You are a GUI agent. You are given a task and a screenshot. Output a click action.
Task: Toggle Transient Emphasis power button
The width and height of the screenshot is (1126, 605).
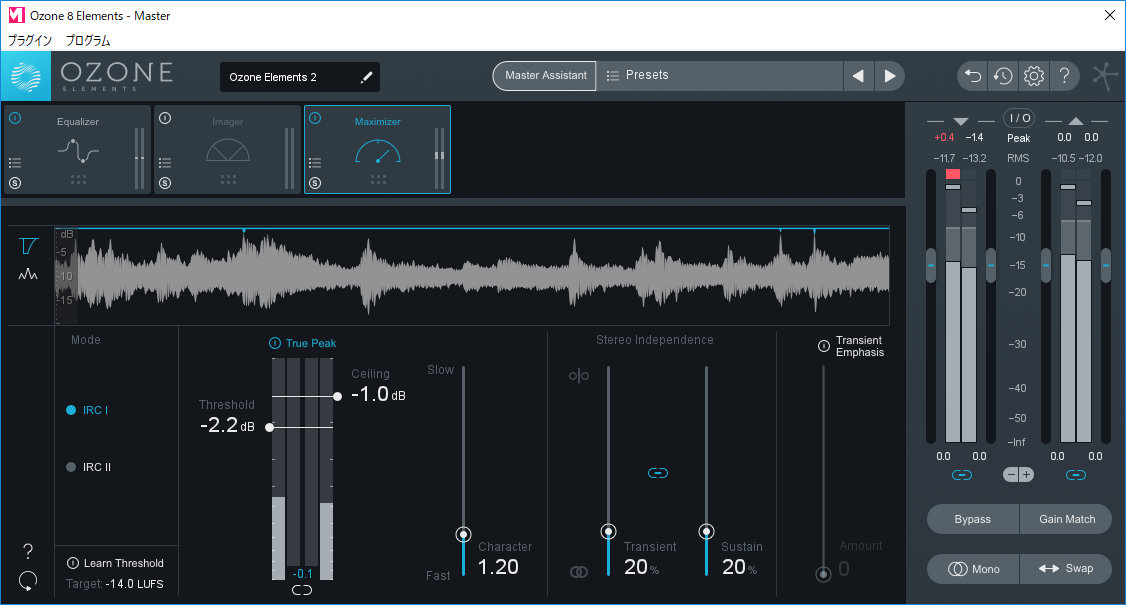point(824,346)
